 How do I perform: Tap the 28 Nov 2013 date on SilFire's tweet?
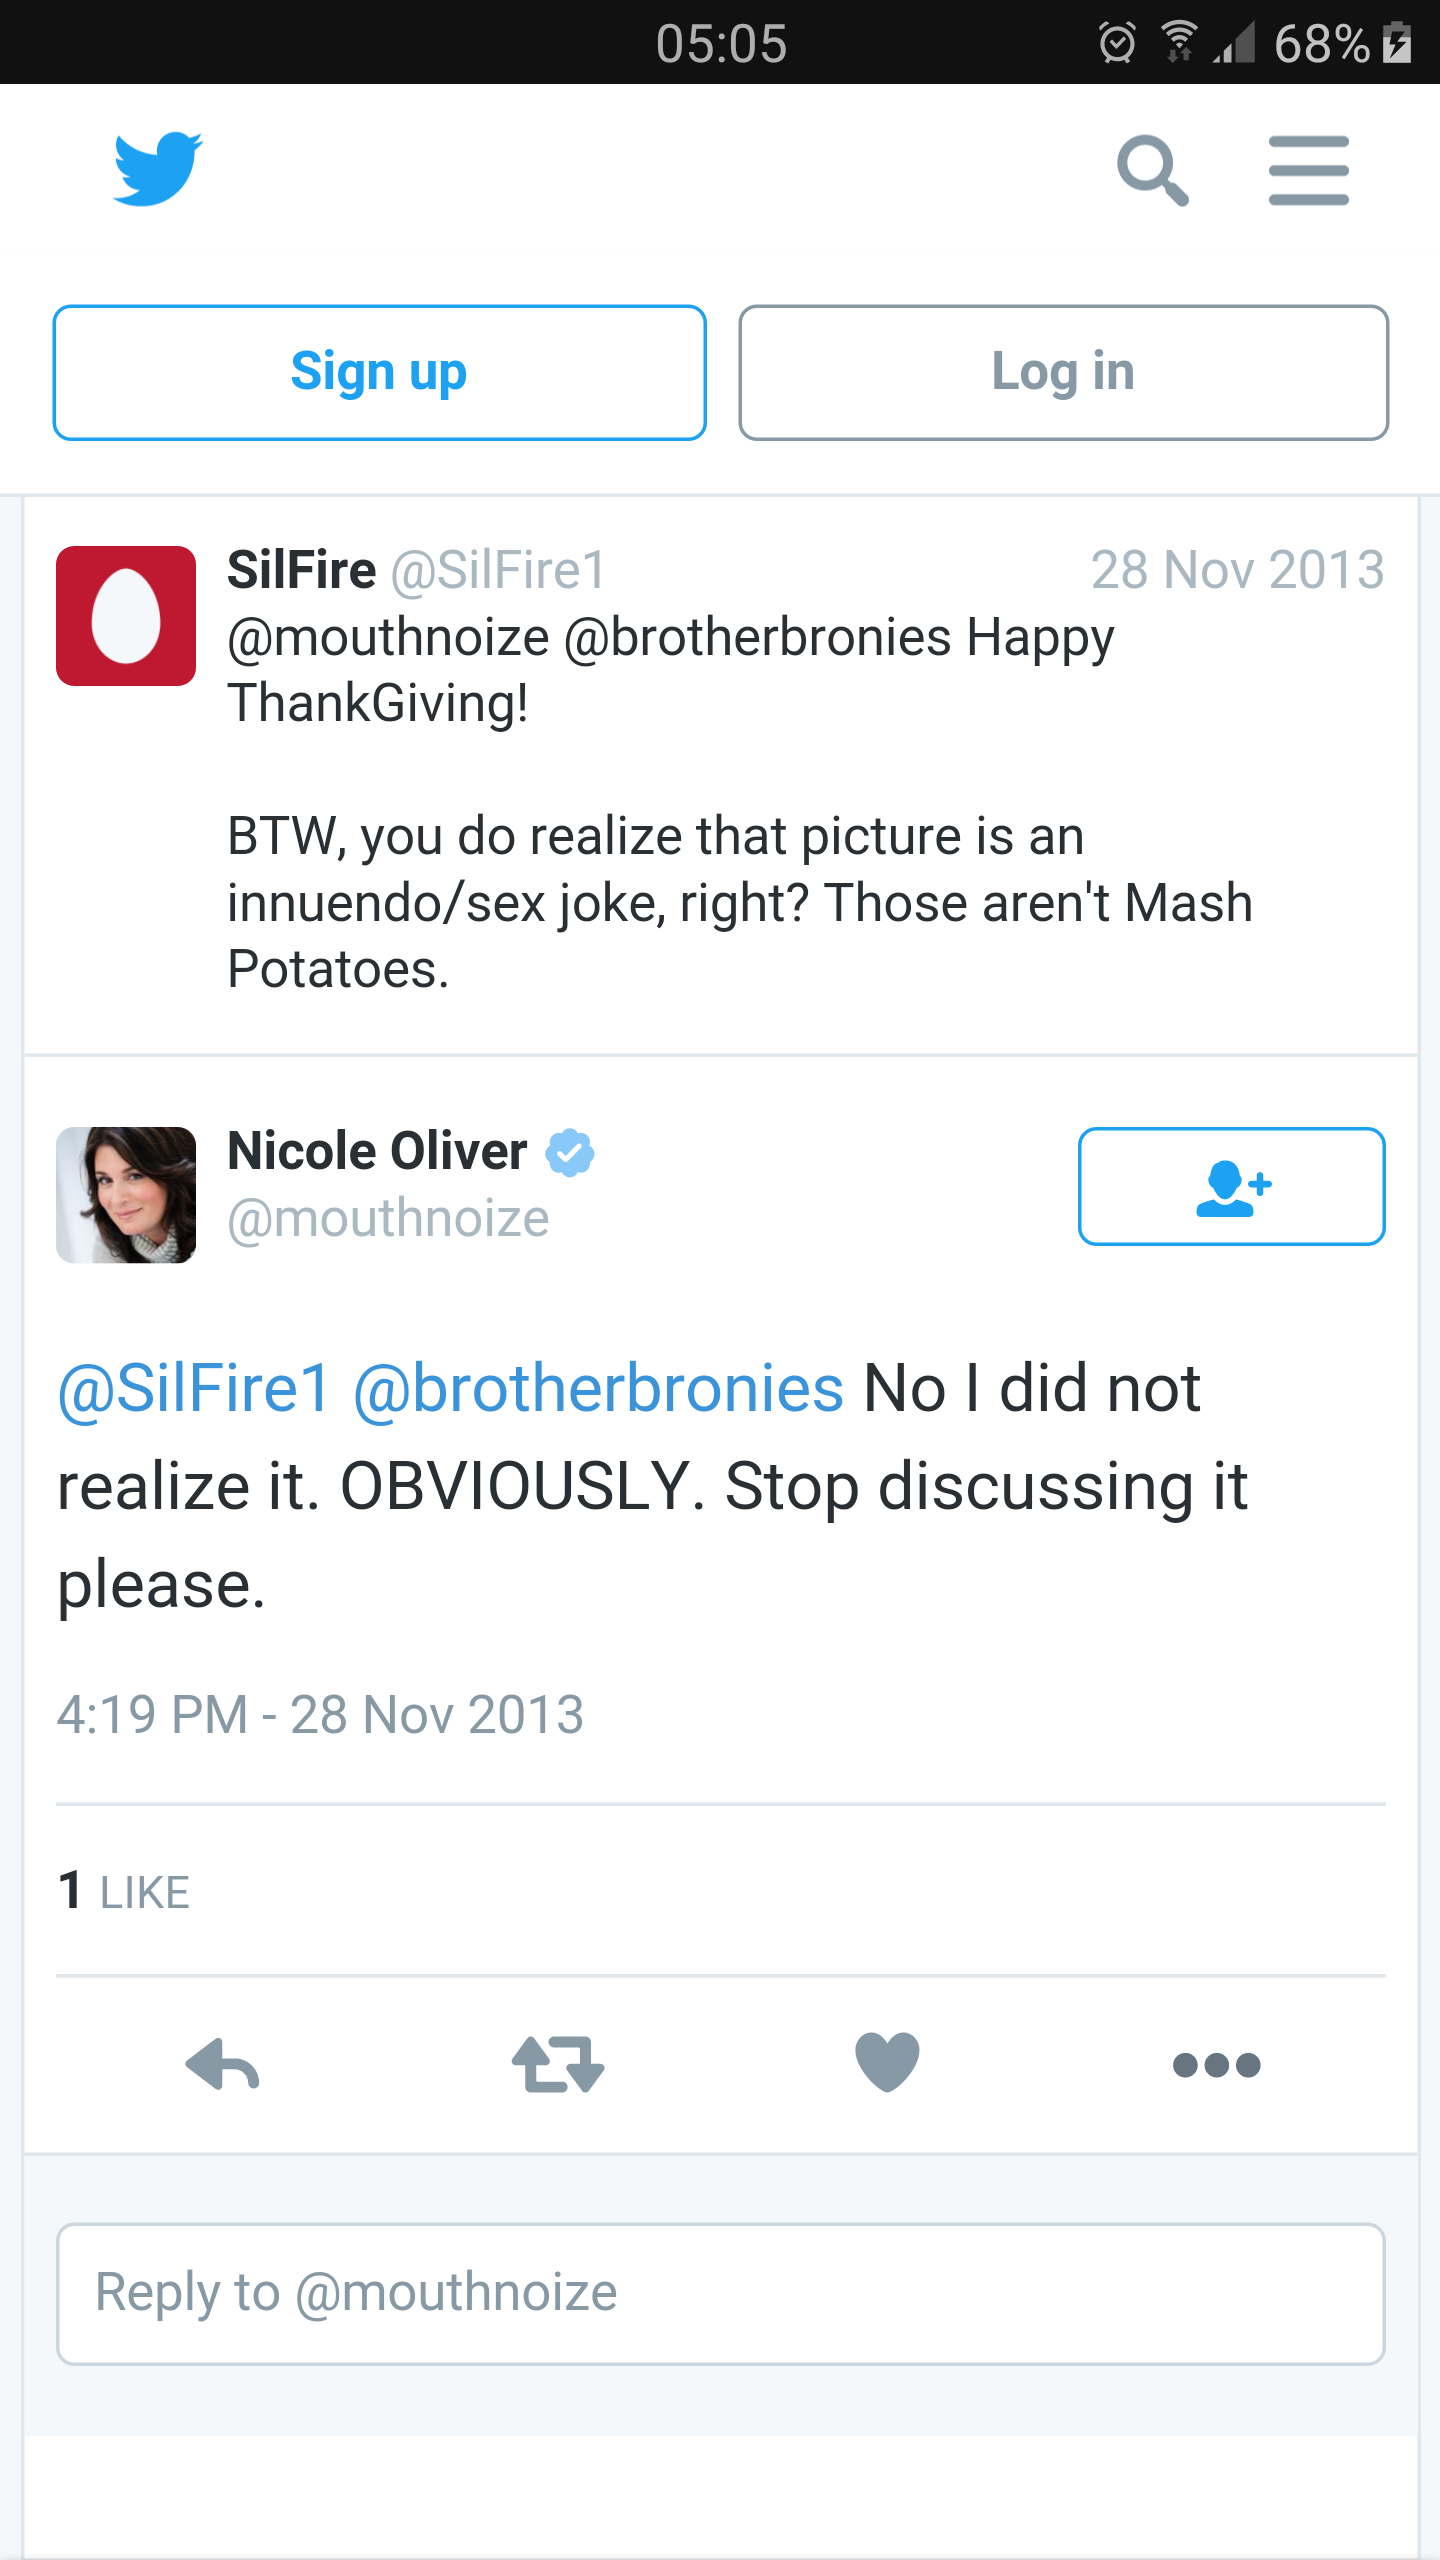(1237, 570)
